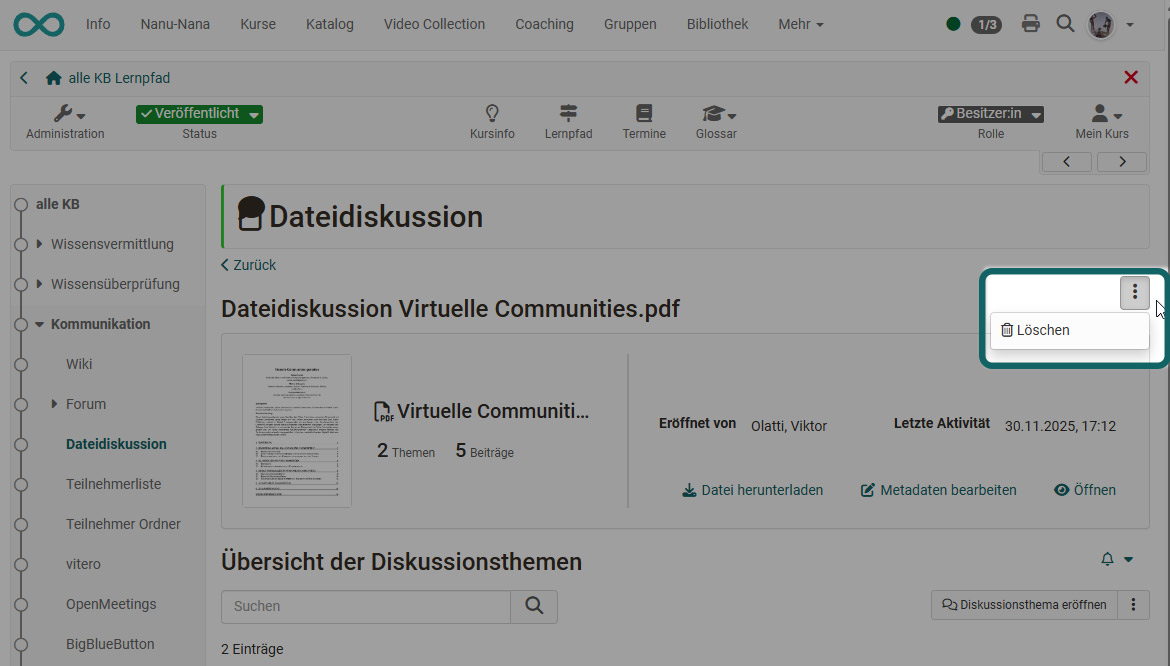Click the 1/3 progress indicator
This screenshot has height=666, width=1170.
(986, 24)
